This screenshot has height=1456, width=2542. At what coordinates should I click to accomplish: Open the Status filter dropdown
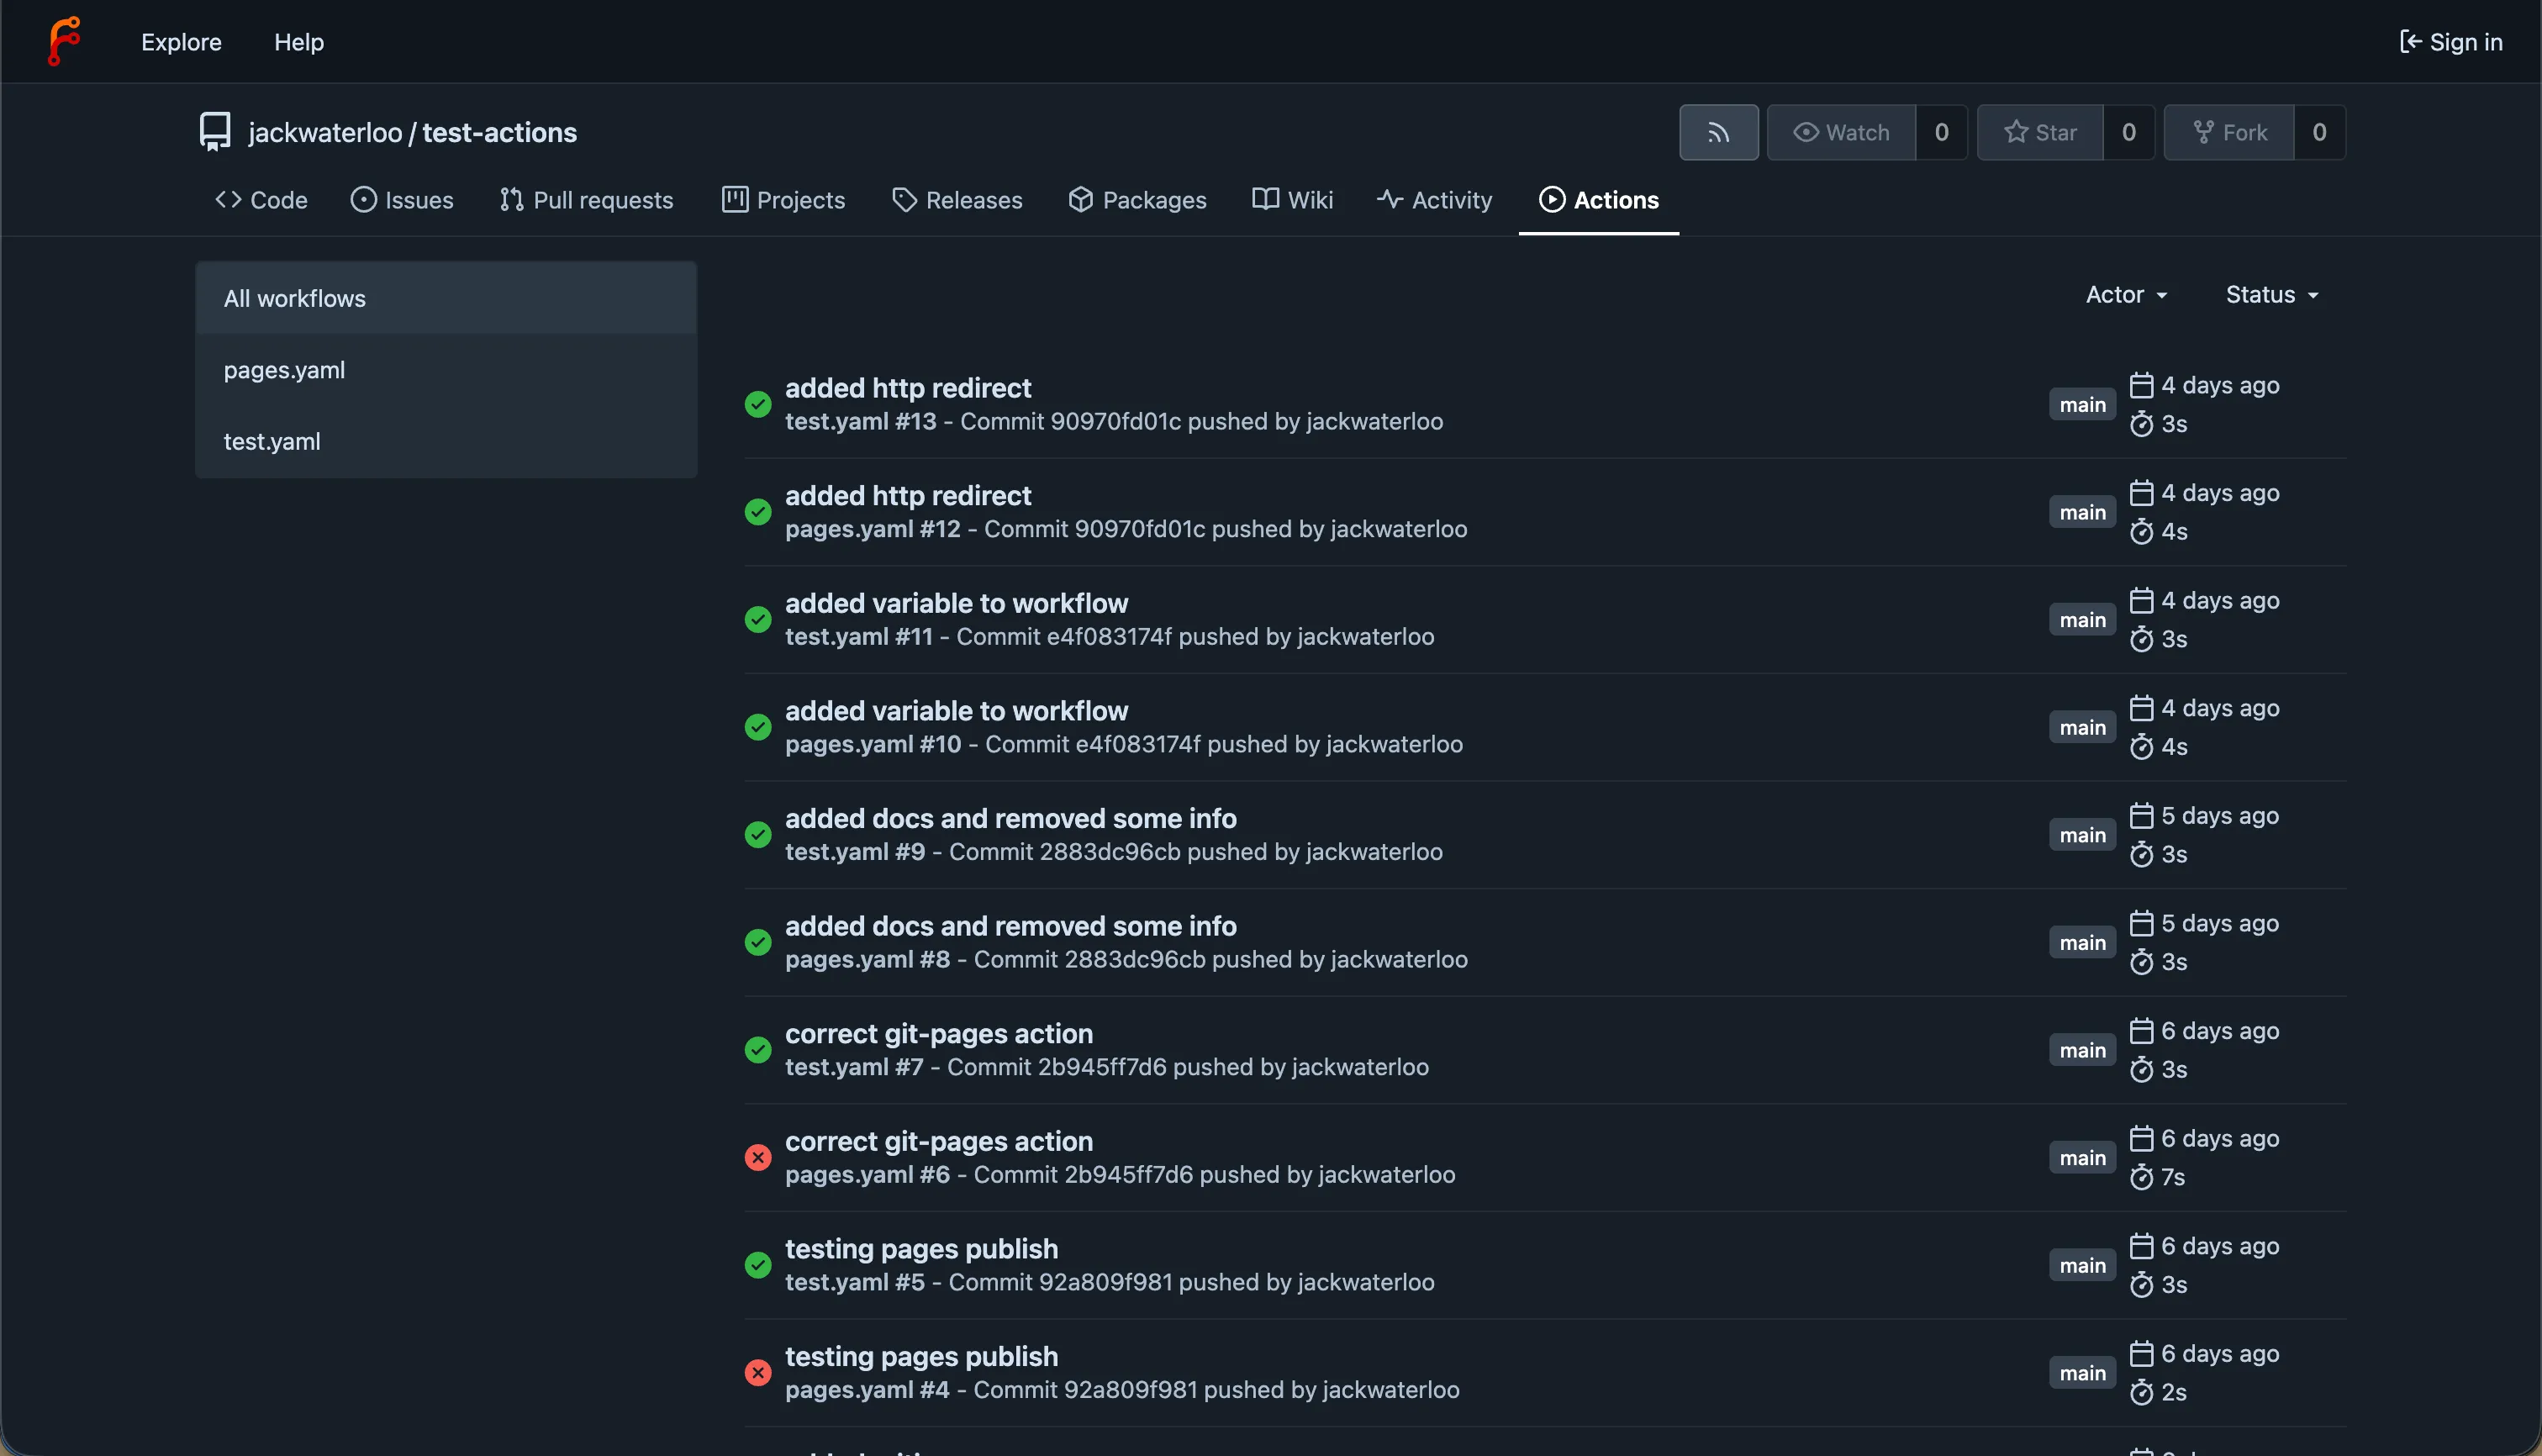coord(2270,294)
